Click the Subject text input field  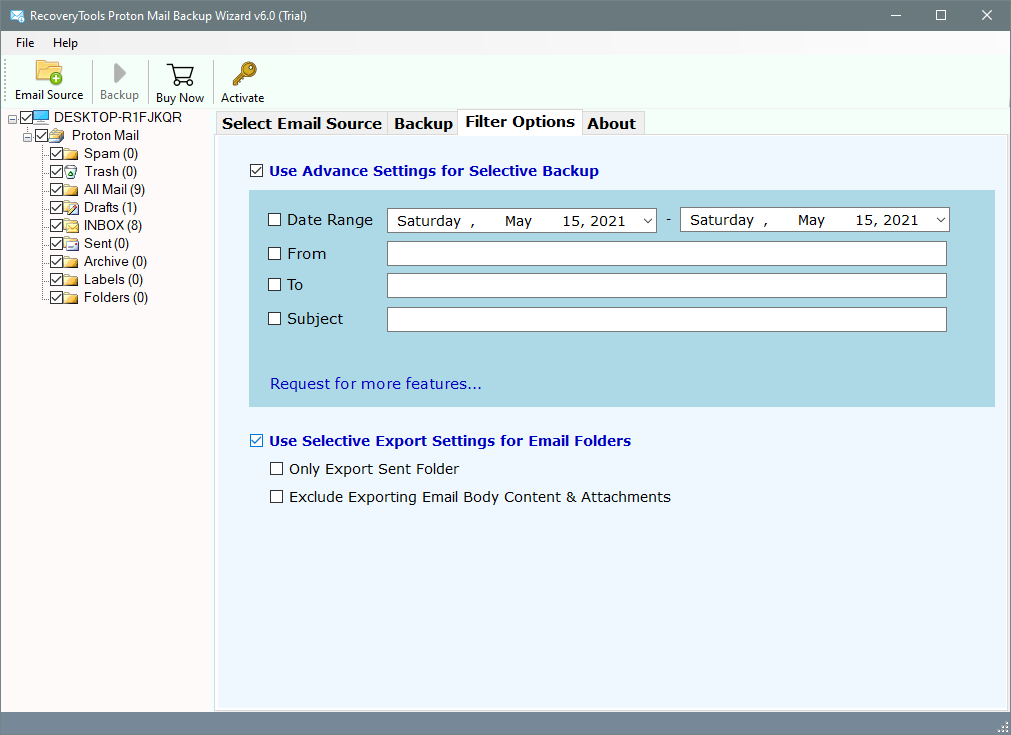tap(667, 319)
